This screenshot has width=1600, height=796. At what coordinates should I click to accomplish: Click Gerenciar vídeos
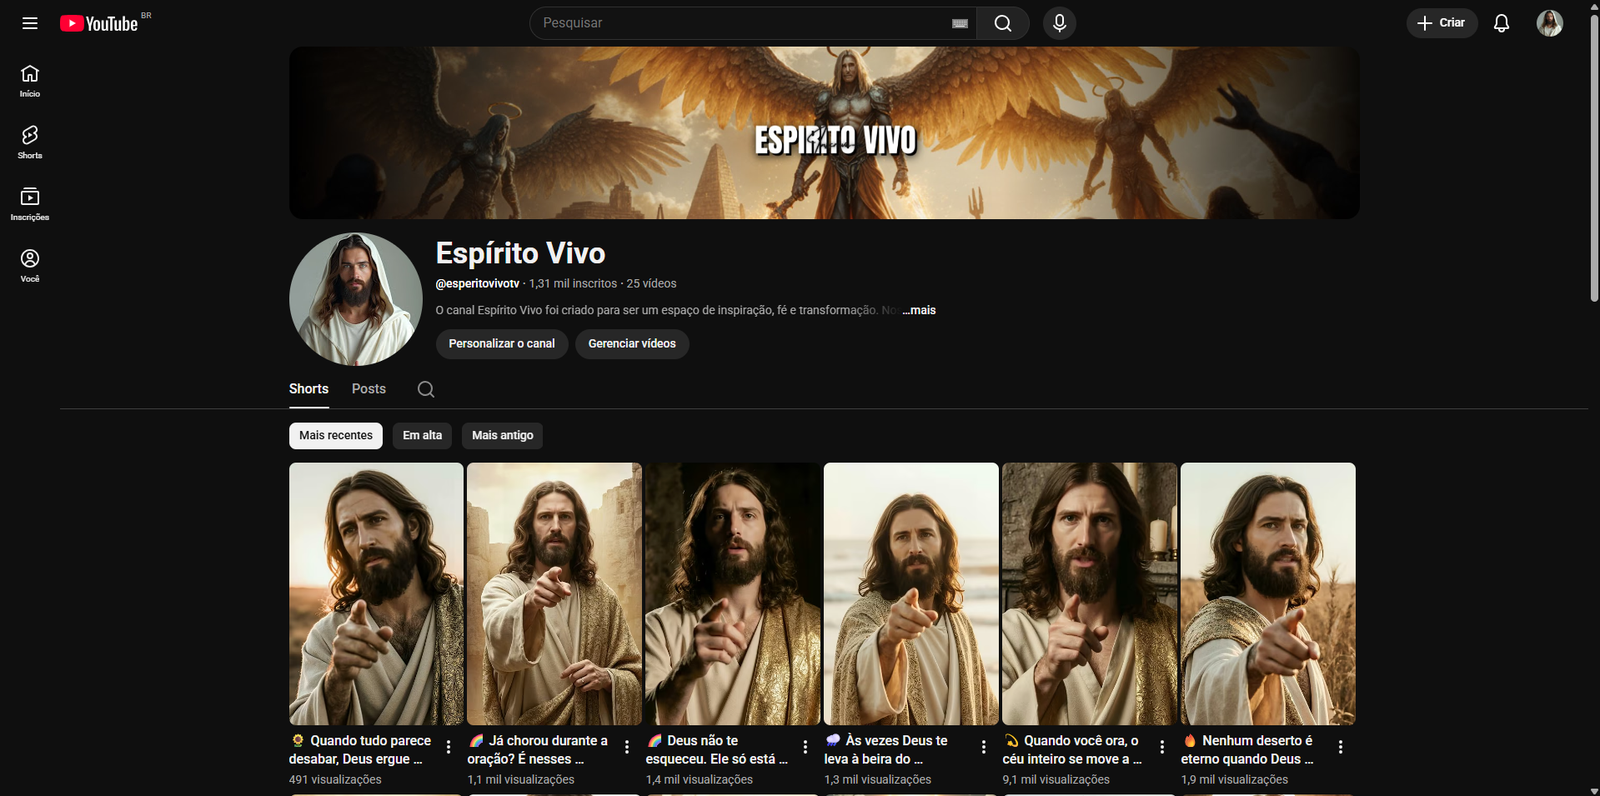[632, 344]
